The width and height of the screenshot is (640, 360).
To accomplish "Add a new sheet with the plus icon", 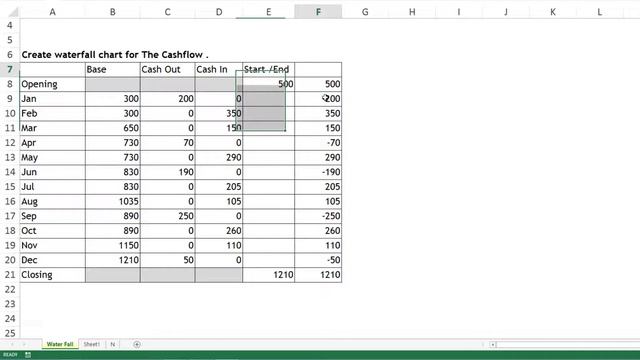I will [137, 344].
